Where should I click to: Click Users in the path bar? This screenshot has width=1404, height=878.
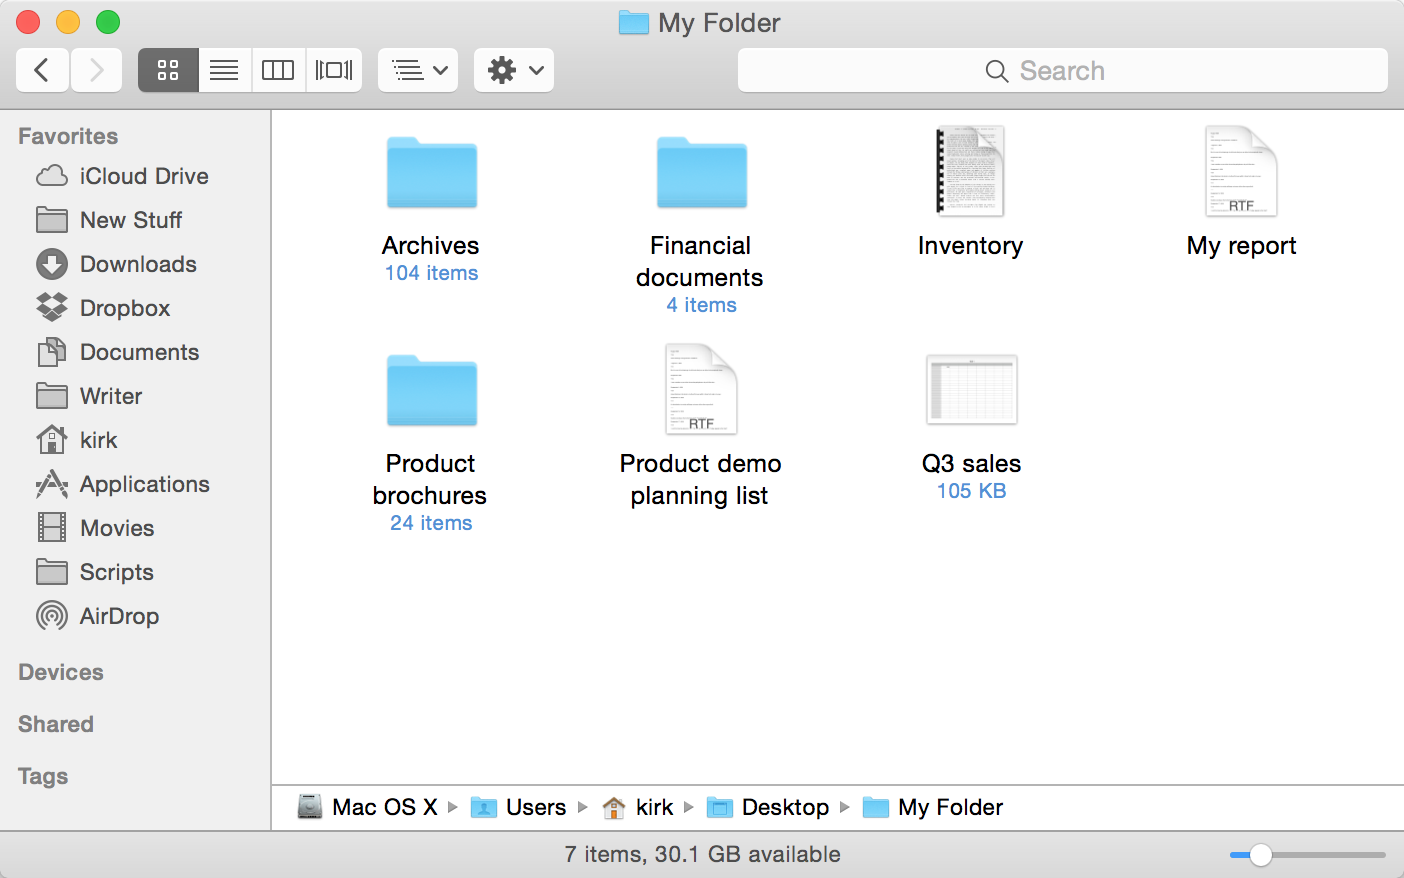tap(535, 807)
